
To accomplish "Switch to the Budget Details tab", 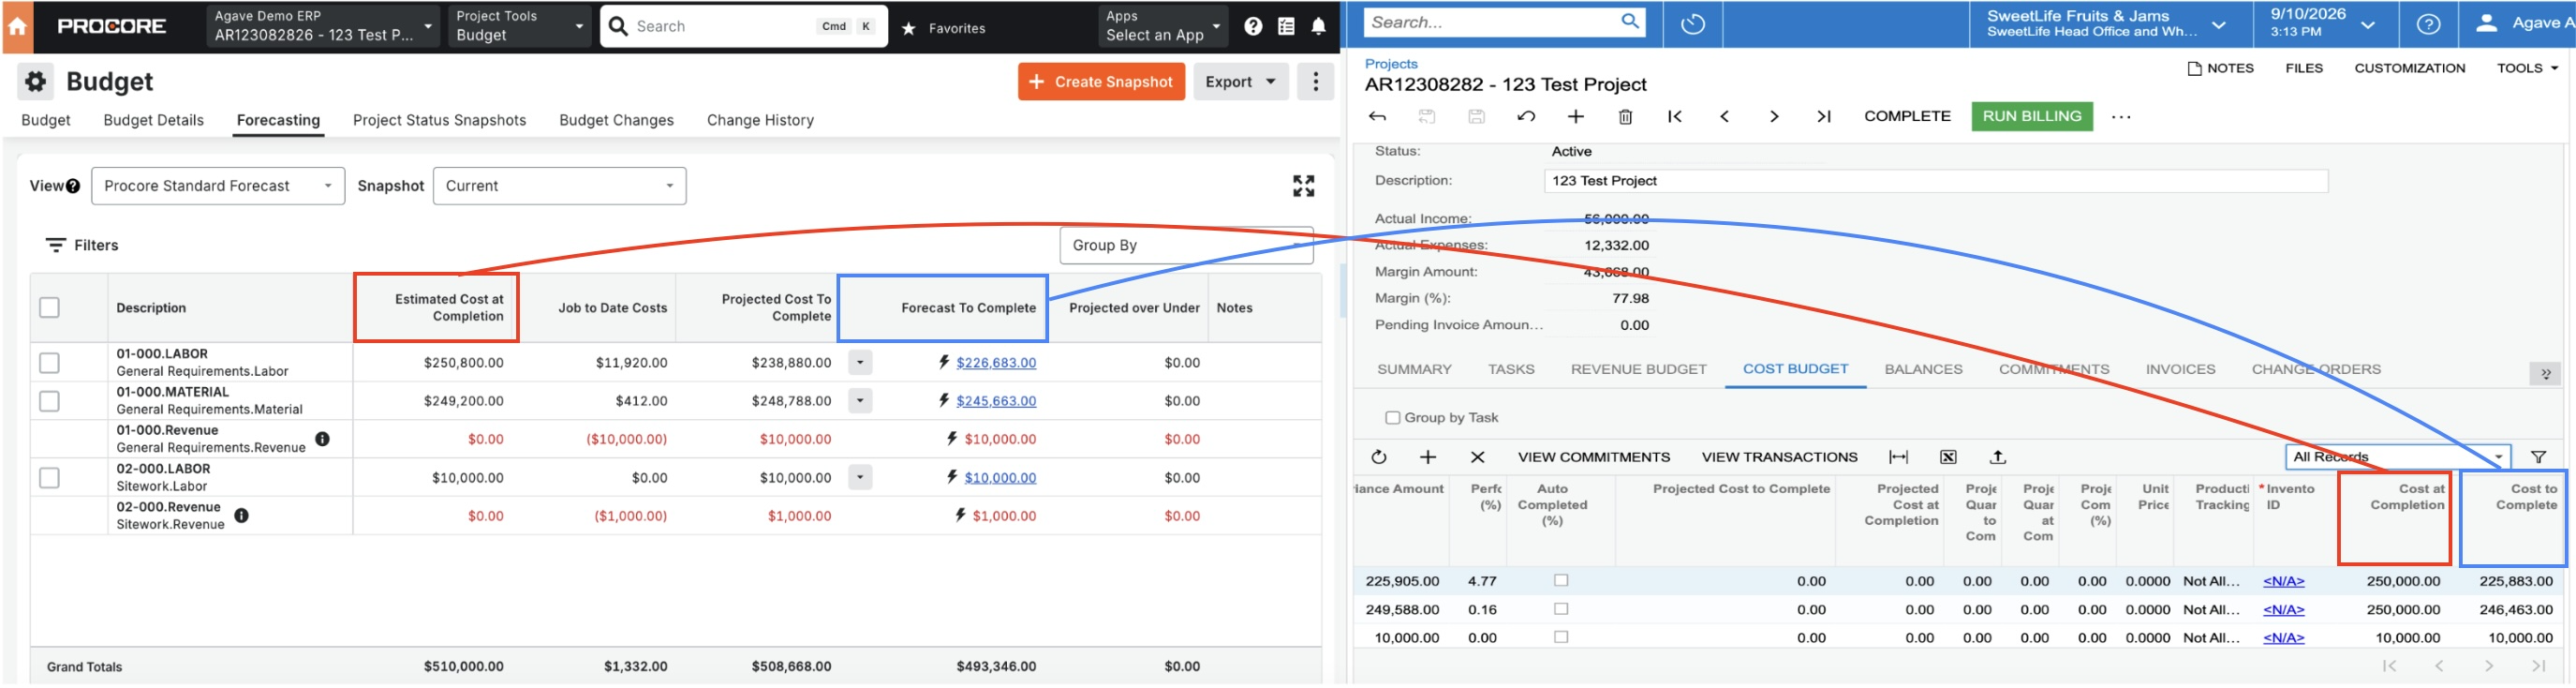I will pos(153,120).
